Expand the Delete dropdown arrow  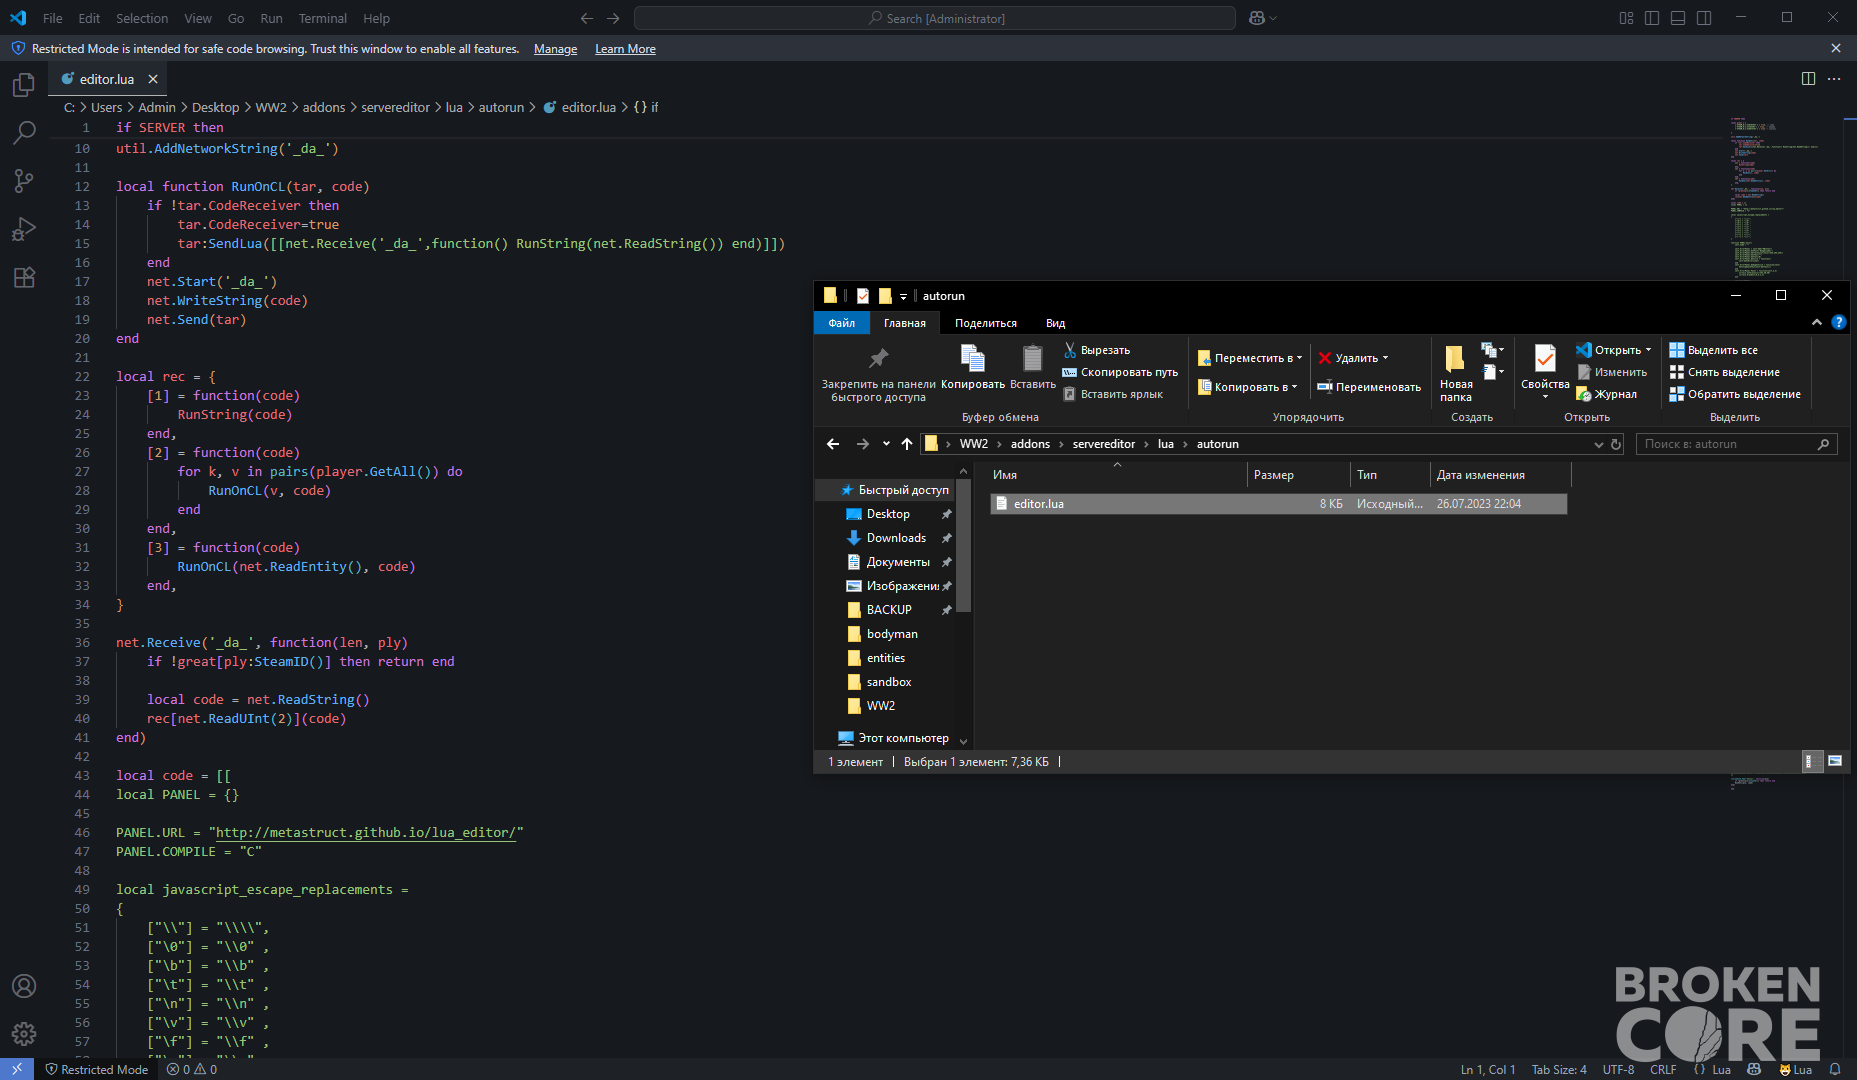[x=1385, y=358]
